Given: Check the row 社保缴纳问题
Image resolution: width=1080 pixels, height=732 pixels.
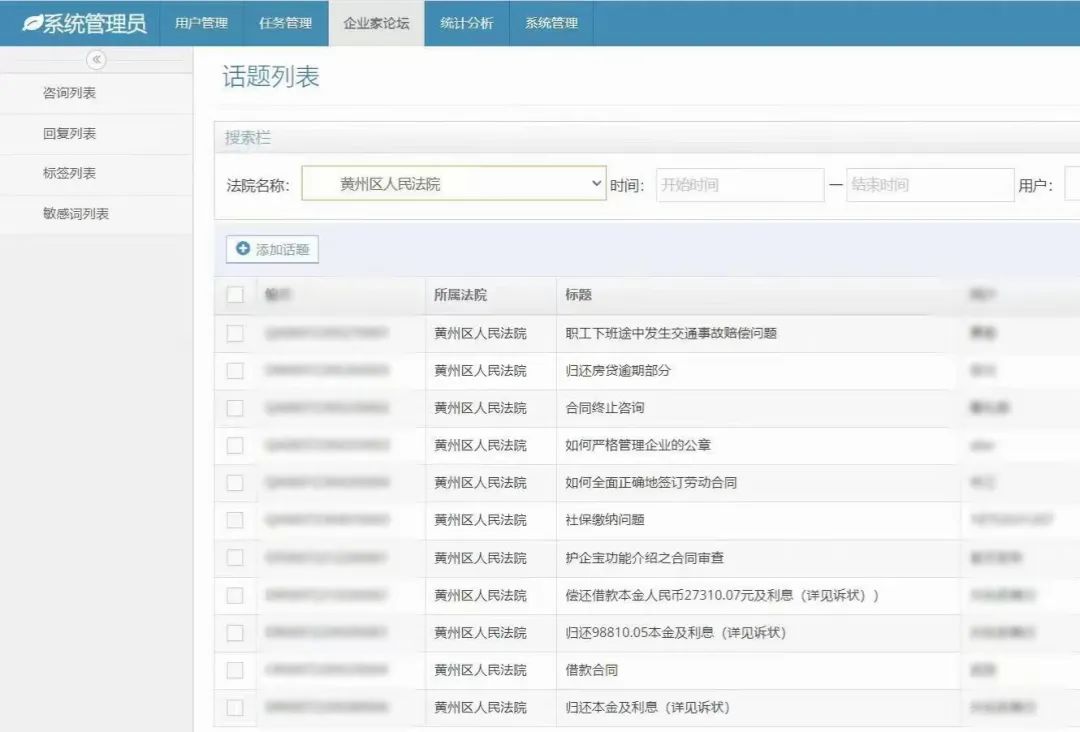Looking at the screenshot, I should [x=235, y=520].
